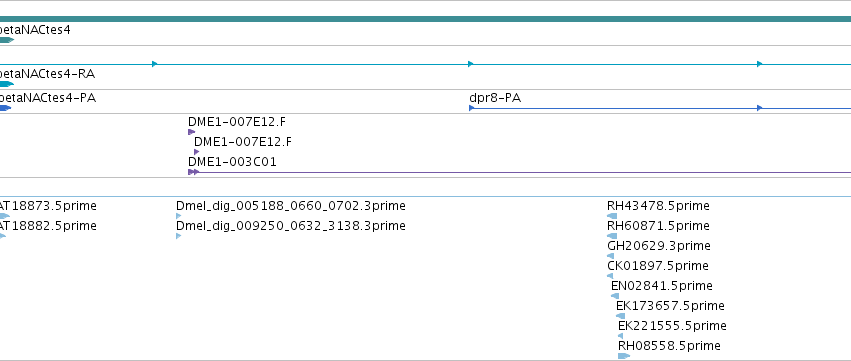Select the betaNACtes4-PA protein glyph
The image size is (851, 361).
click(x=5, y=108)
